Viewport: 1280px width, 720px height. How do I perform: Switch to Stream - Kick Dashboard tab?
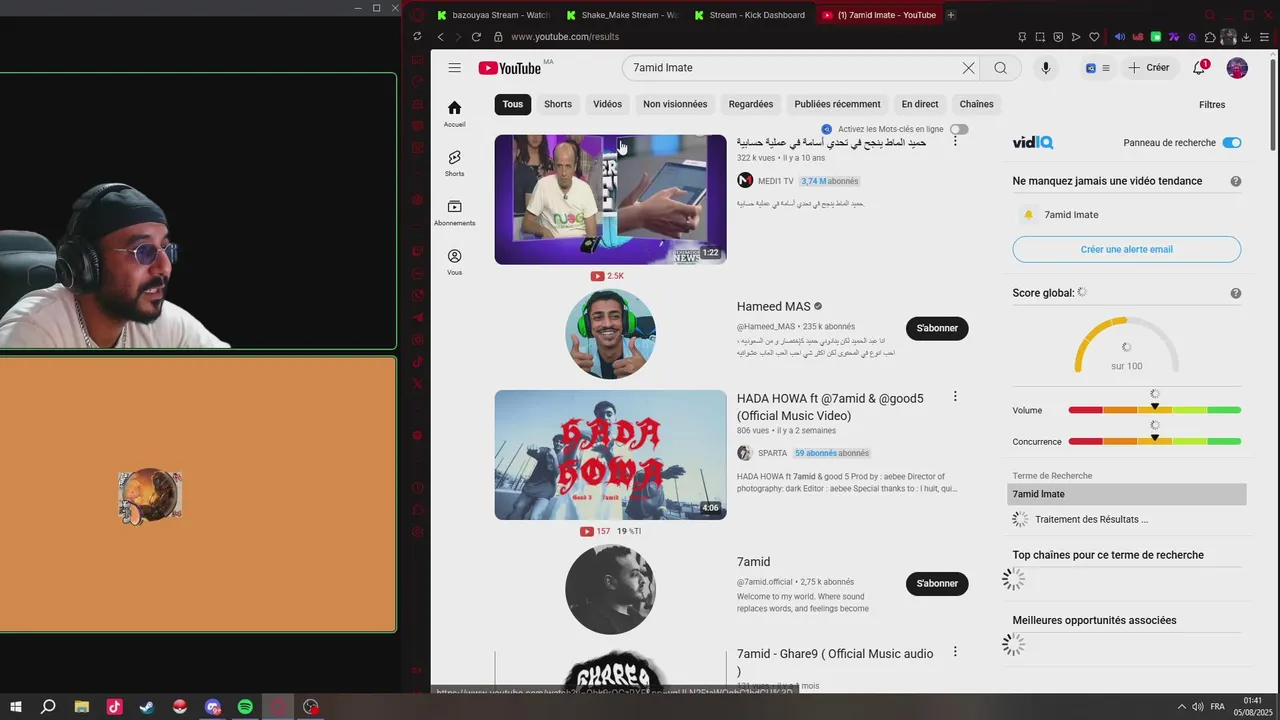(x=750, y=15)
